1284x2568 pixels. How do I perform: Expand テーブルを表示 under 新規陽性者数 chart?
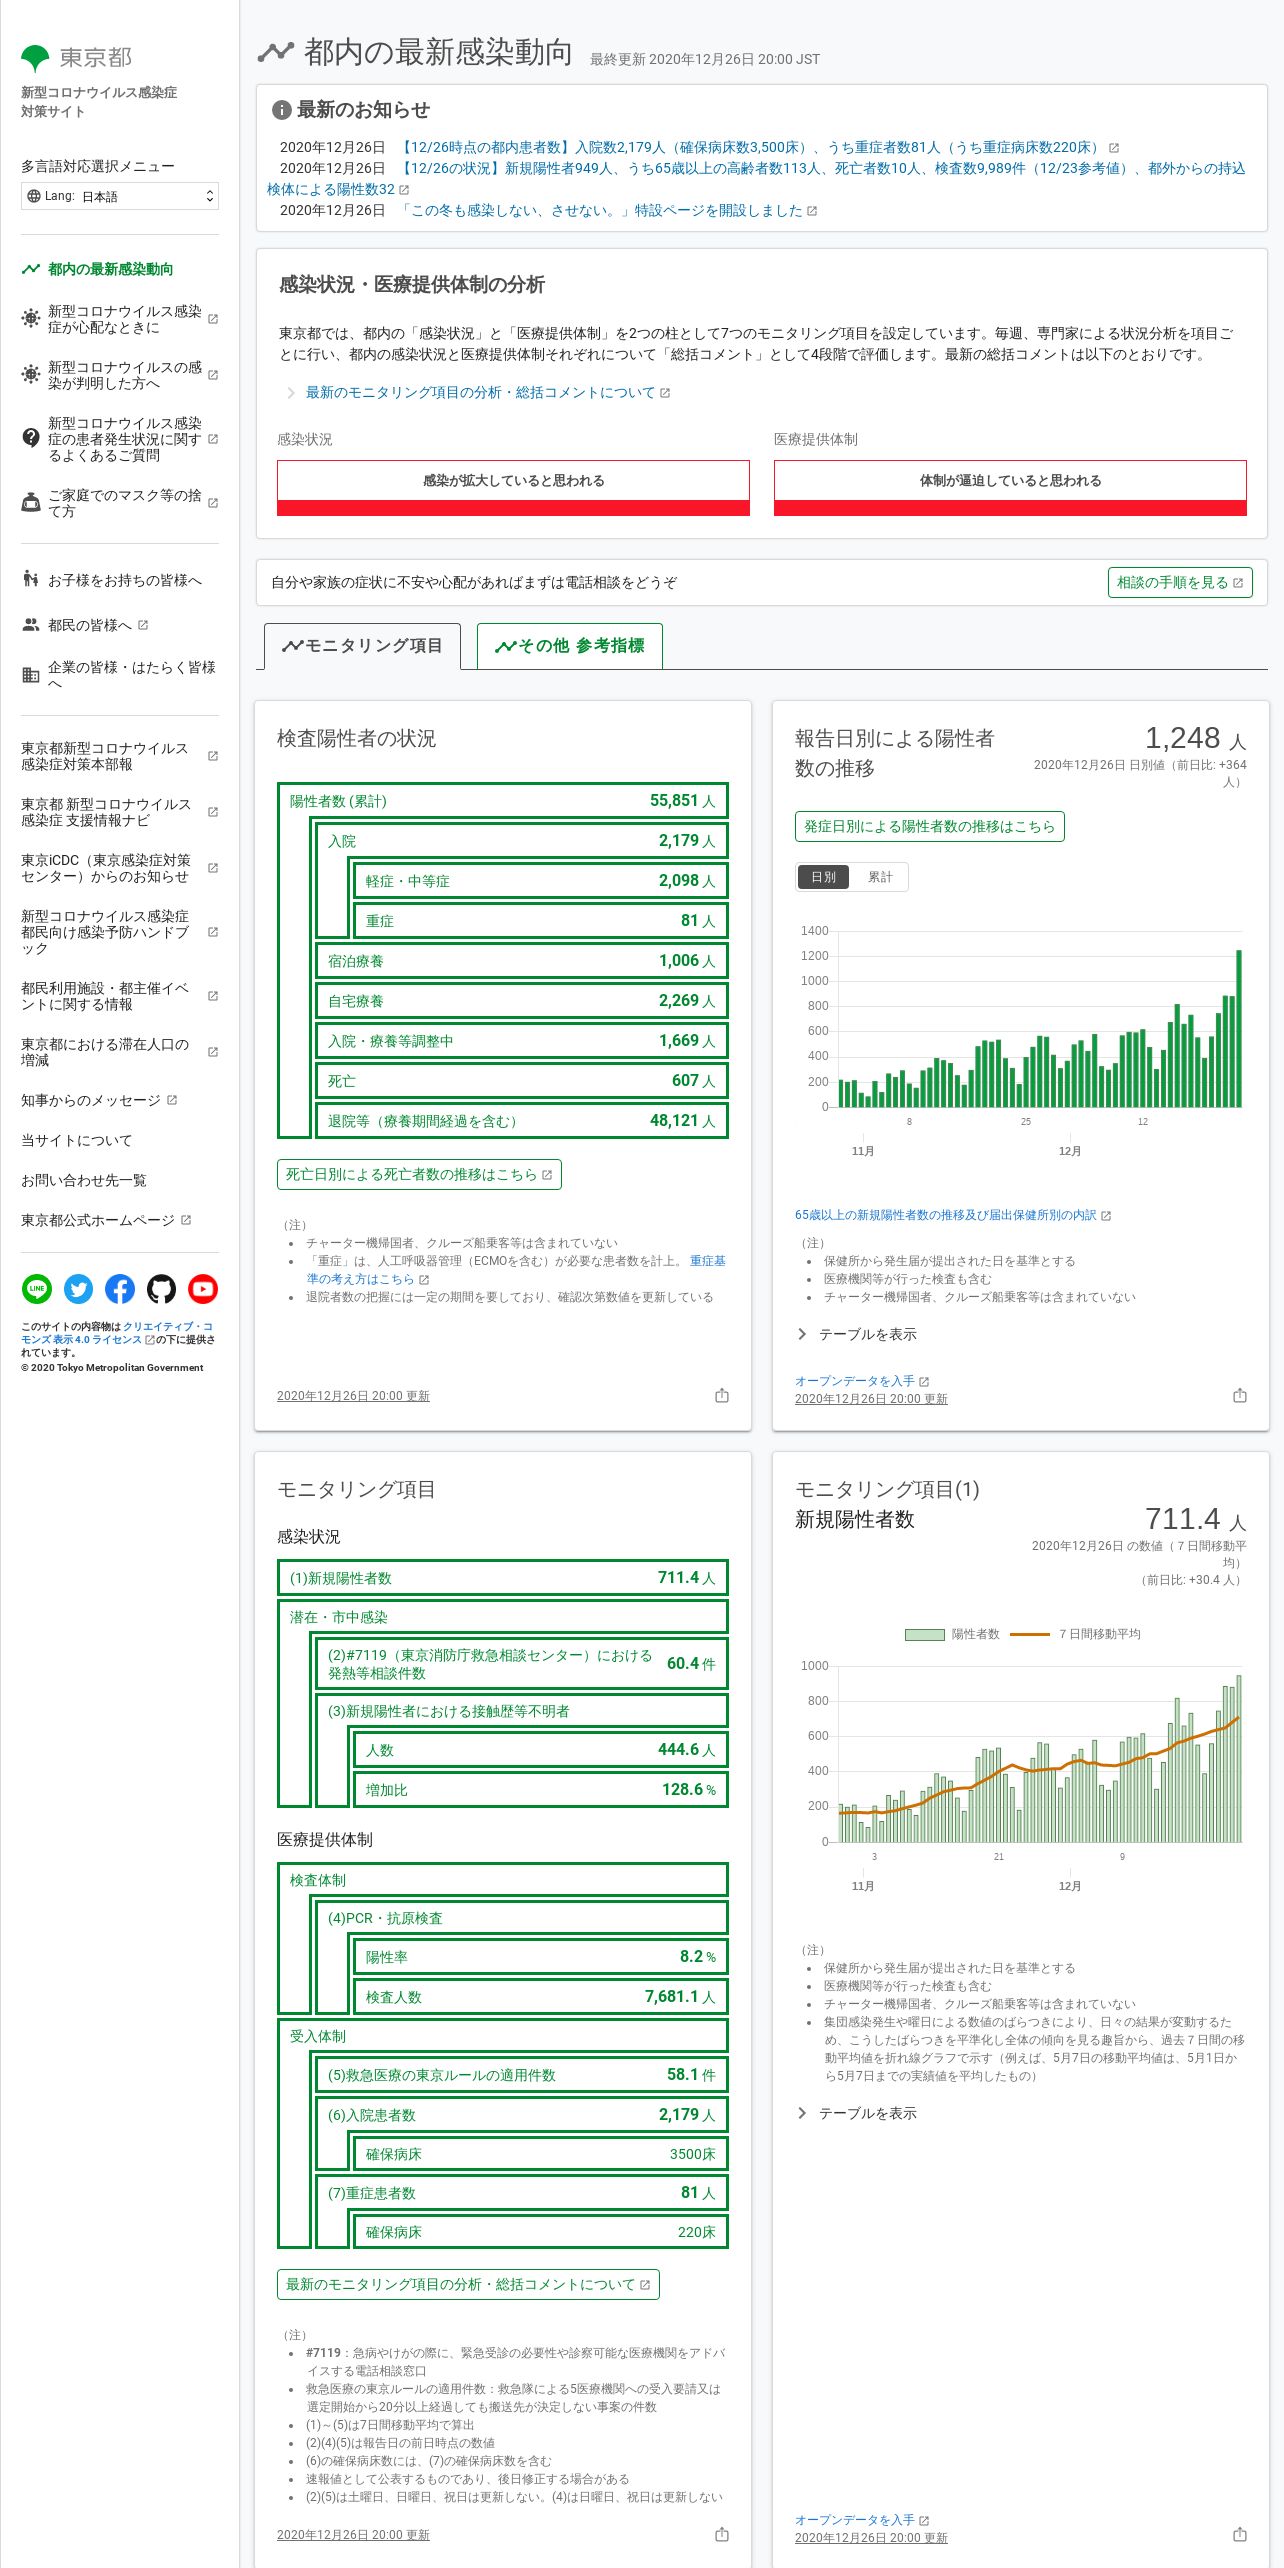857,2113
